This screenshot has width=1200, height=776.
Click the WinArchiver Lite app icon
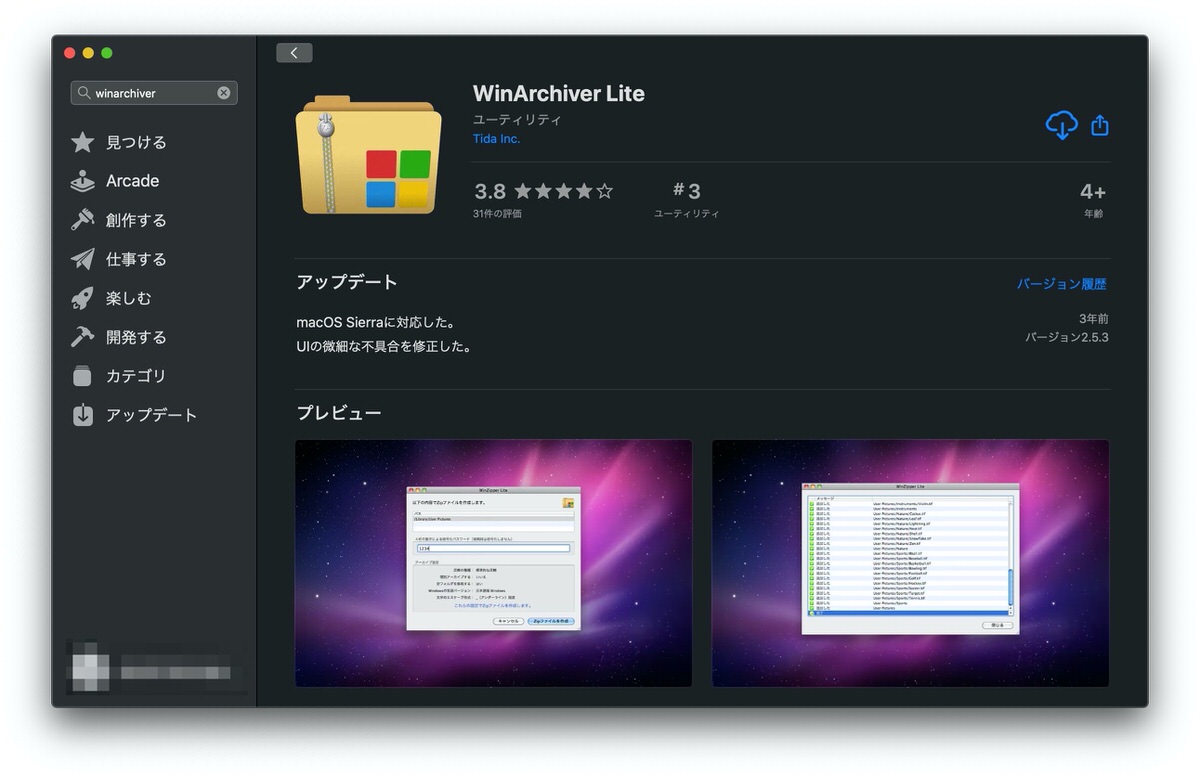point(368,155)
